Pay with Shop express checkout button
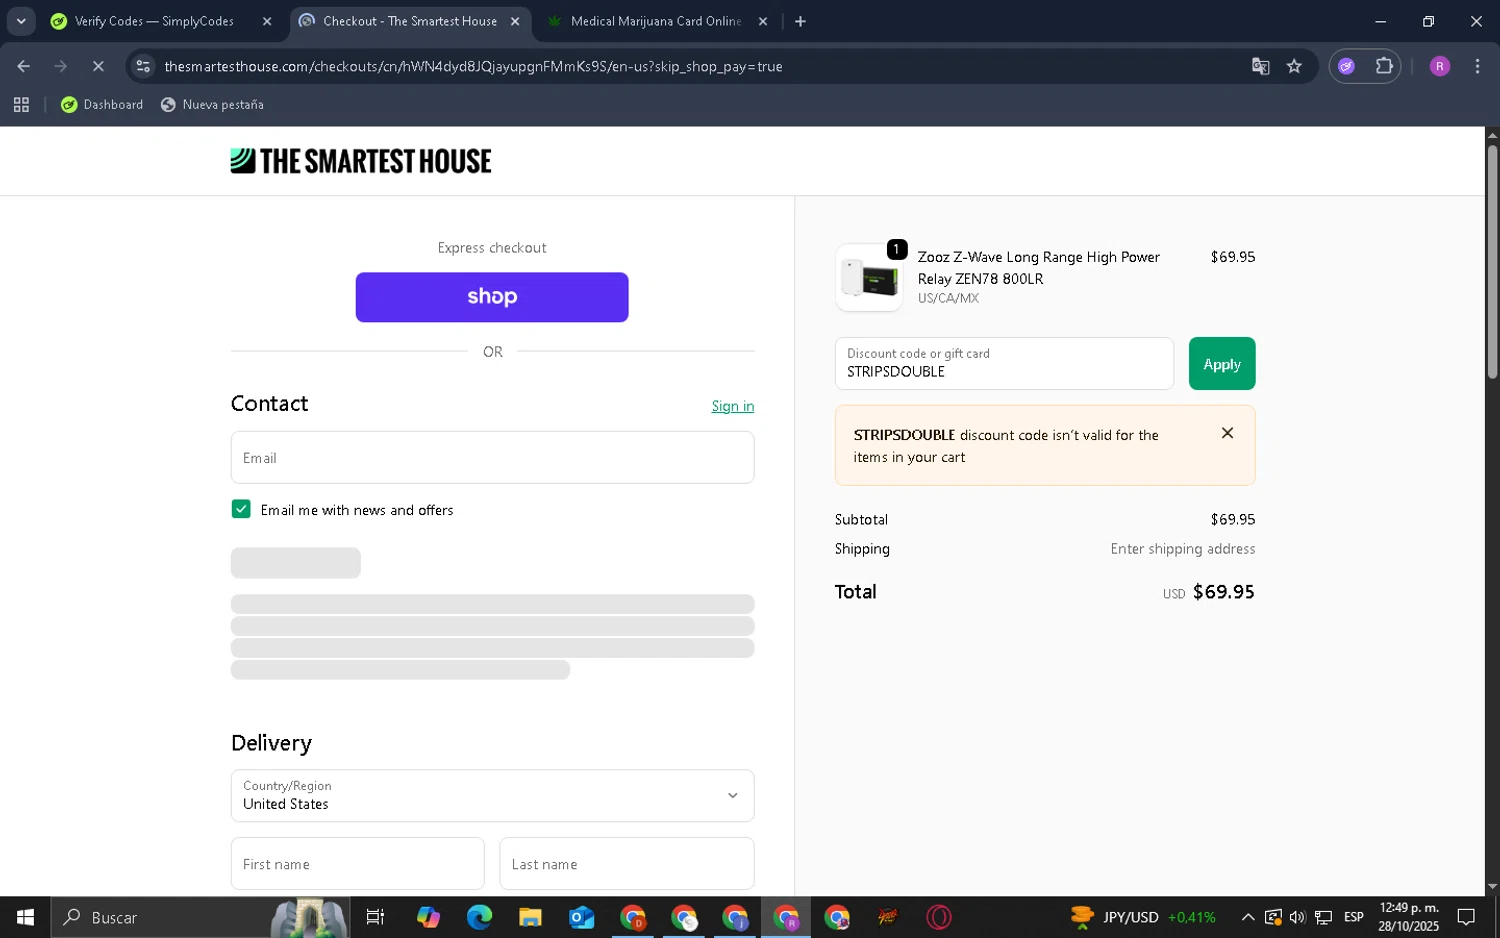The image size is (1500, 938). [492, 297]
